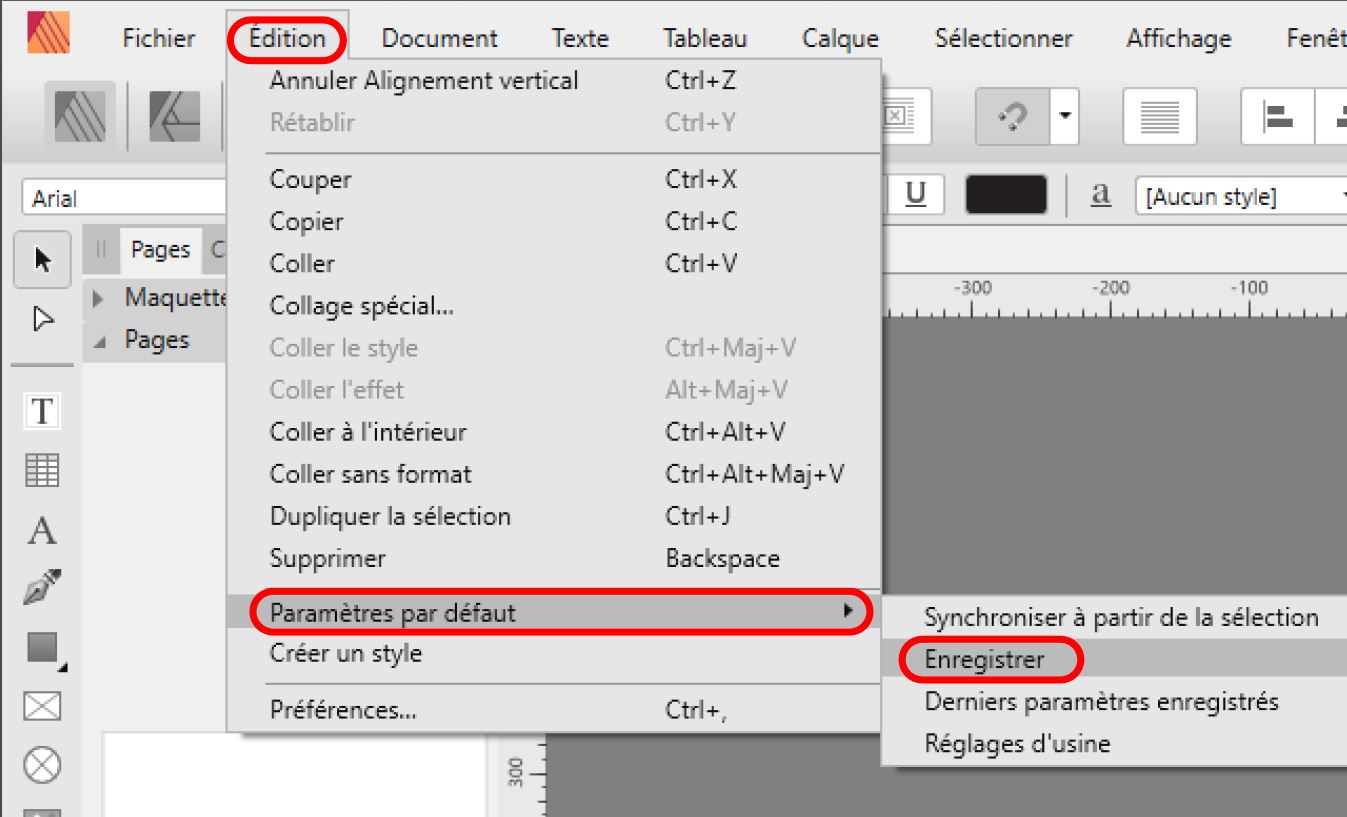
Task: Pick the Picture Frame Ellipse tool
Action: pyautogui.click(x=42, y=766)
